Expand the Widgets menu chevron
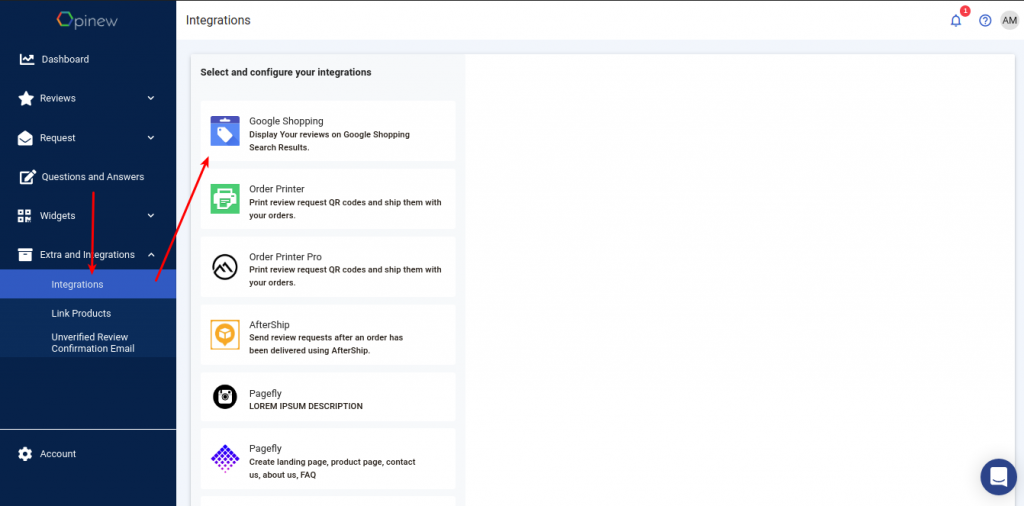Image resolution: width=1024 pixels, height=506 pixels. point(151,215)
